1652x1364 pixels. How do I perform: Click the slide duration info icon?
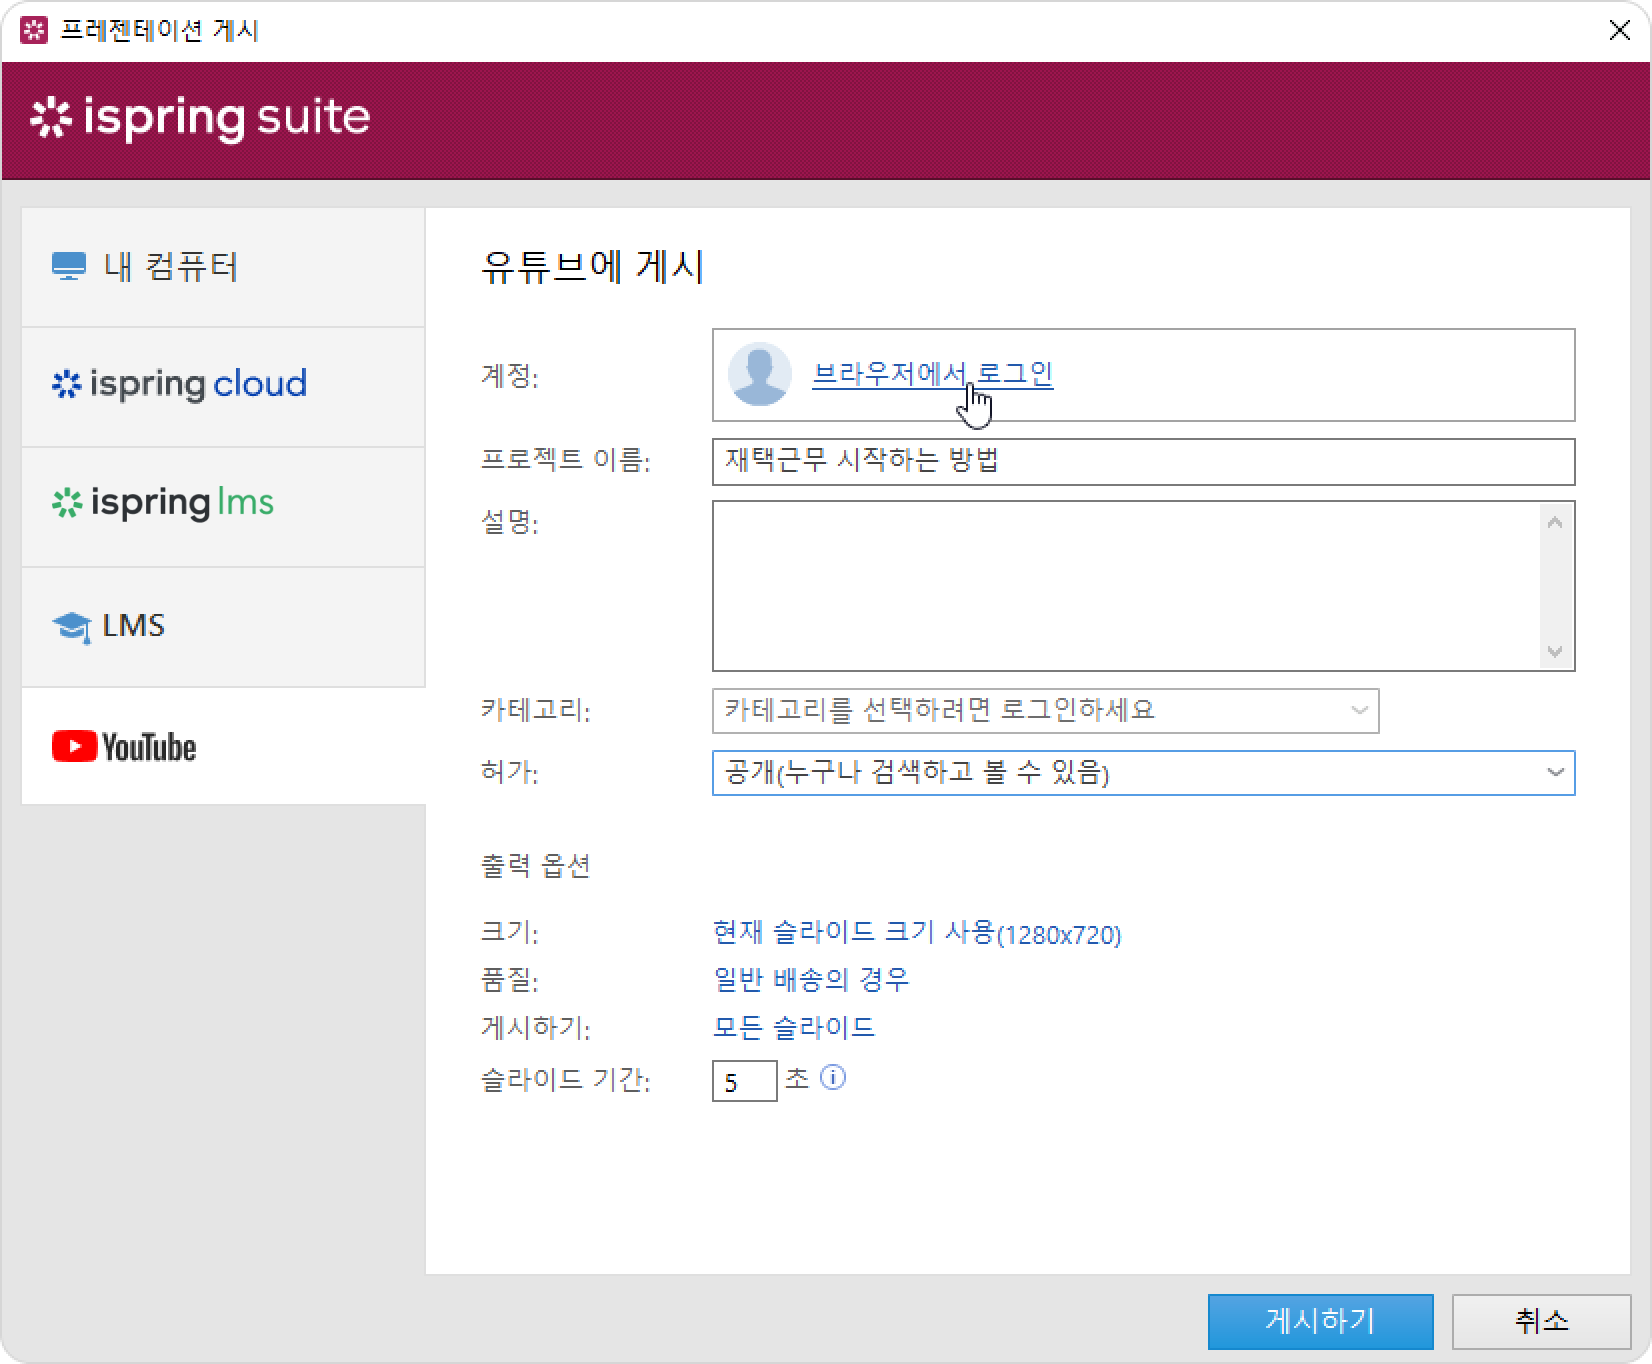pyautogui.click(x=833, y=1077)
